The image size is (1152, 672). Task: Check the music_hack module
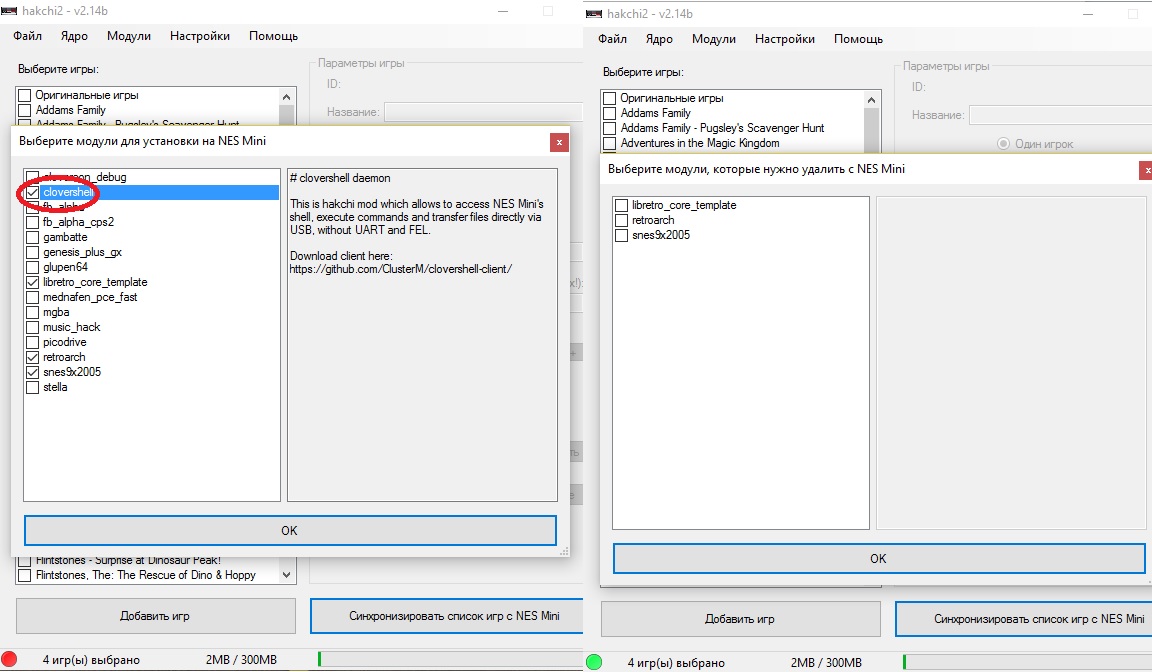pyautogui.click(x=32, y=327)
